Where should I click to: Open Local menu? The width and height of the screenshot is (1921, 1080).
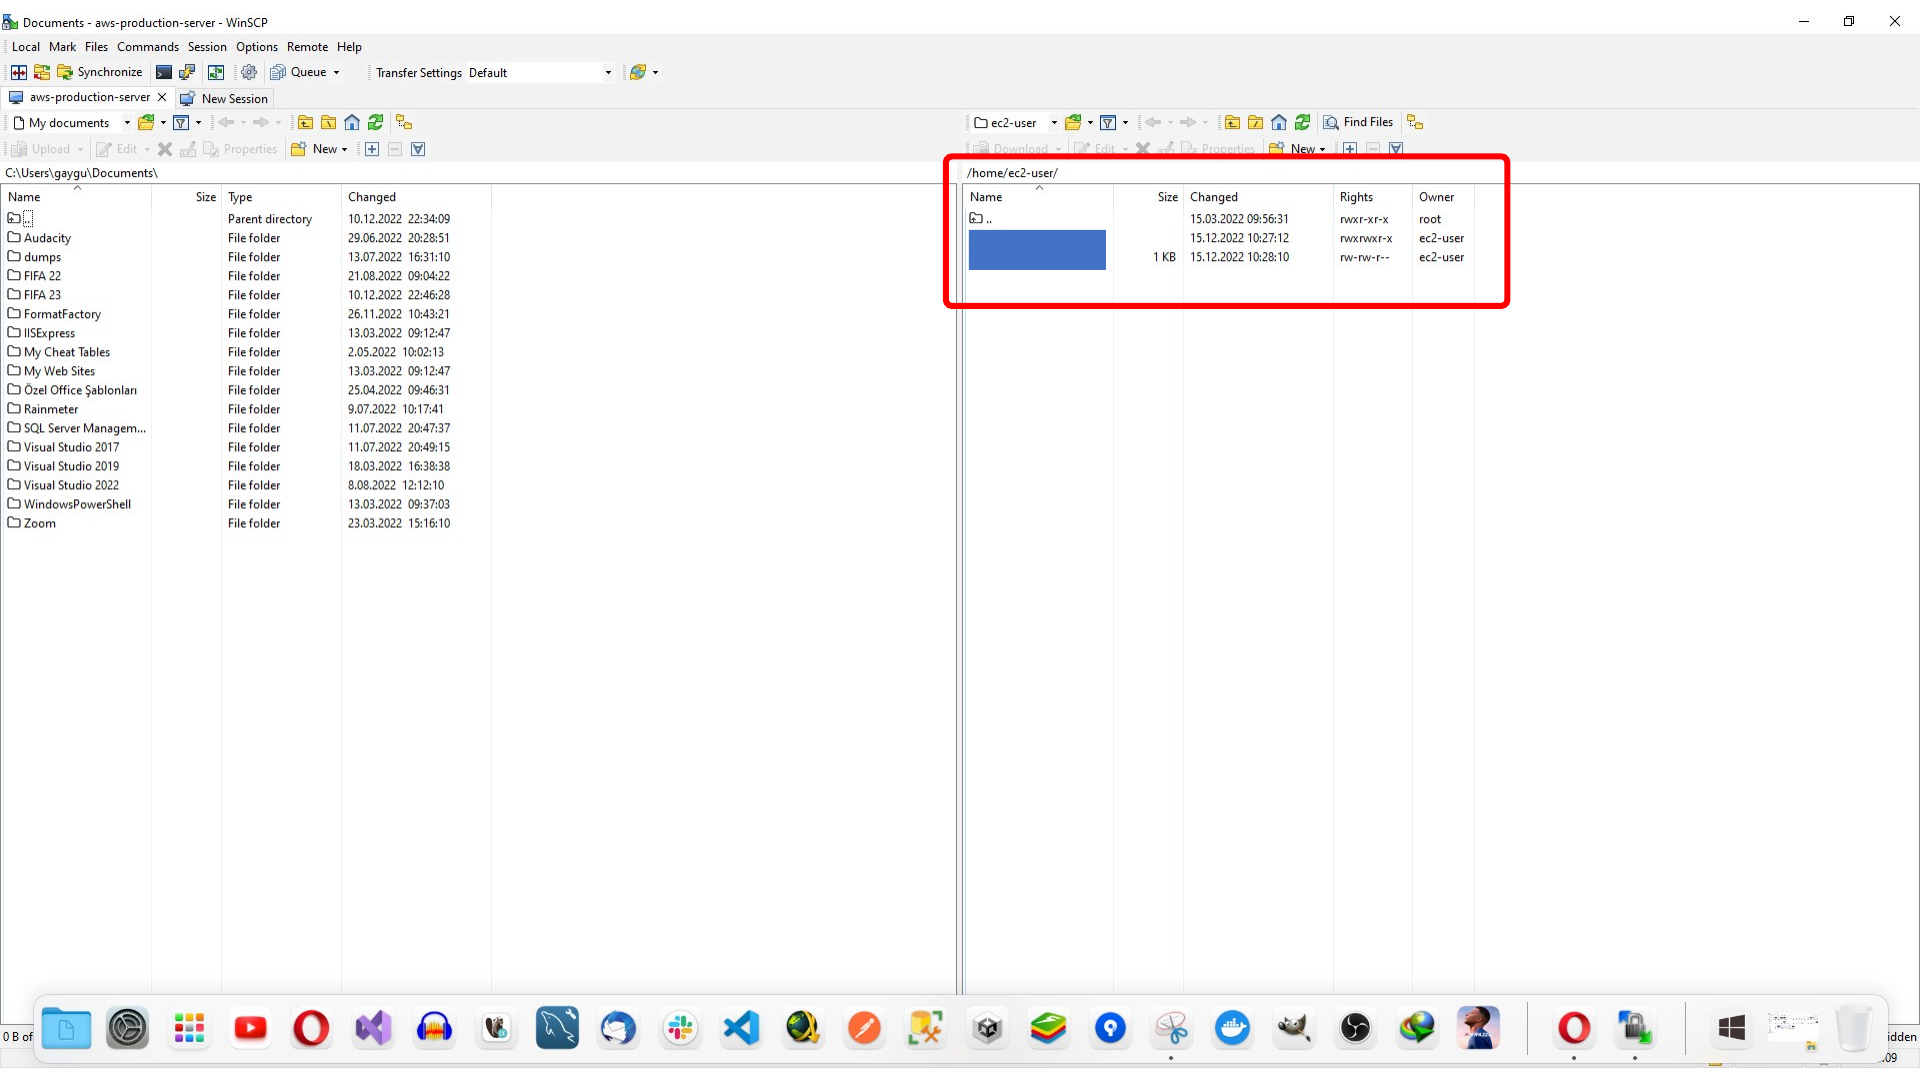(26, 47)
